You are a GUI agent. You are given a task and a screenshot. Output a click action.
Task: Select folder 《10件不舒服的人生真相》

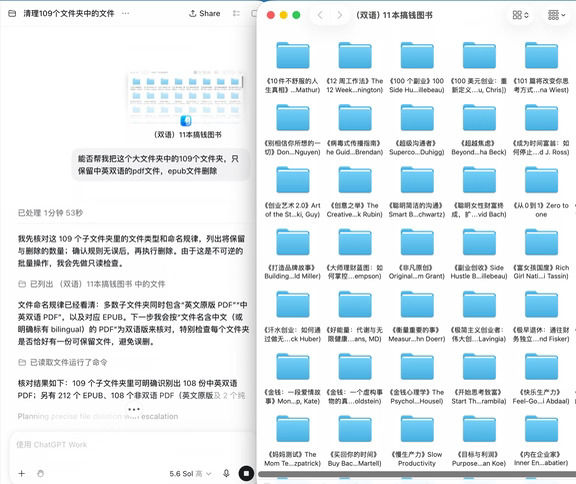pyautogui.click(x=293, y=55)
